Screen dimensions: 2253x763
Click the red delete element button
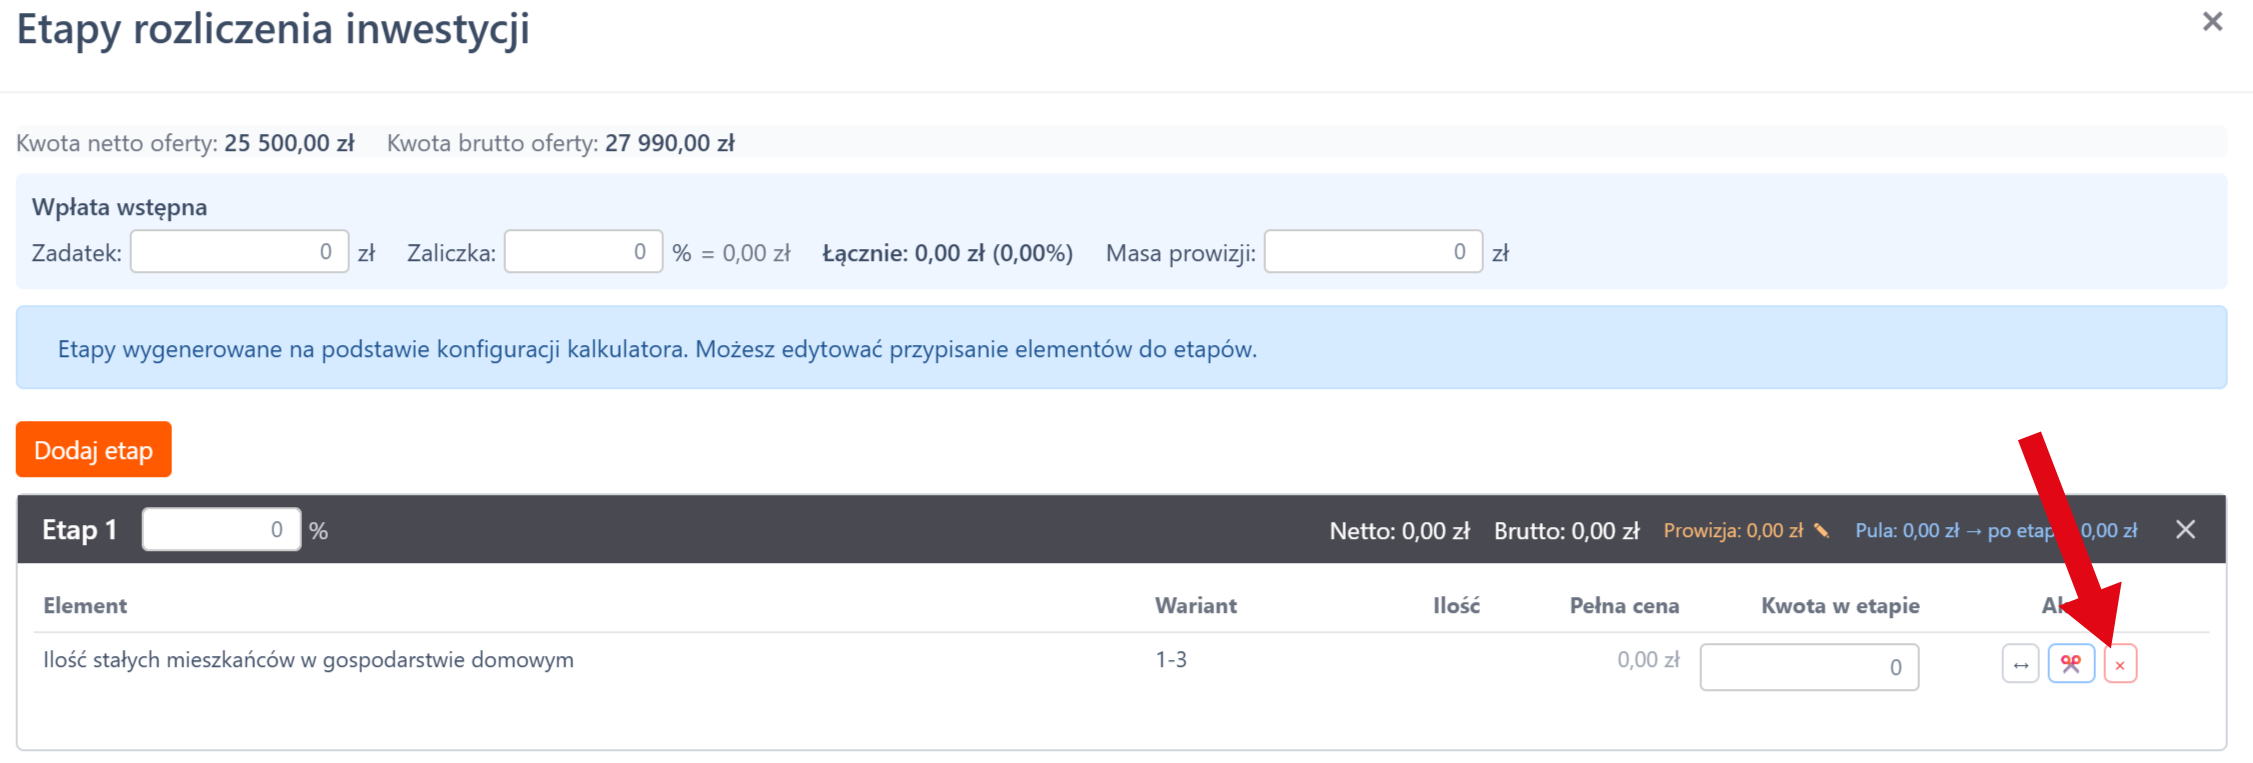[x=2119, y=665]
